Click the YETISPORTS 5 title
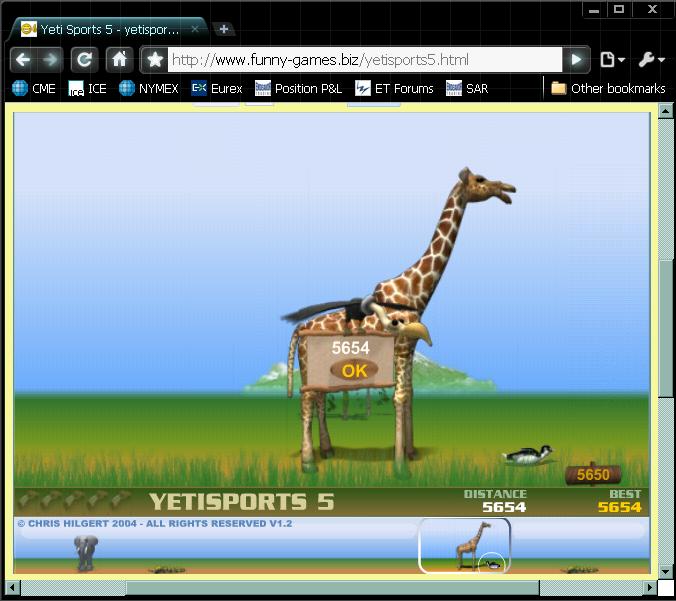 click(241, 501)
